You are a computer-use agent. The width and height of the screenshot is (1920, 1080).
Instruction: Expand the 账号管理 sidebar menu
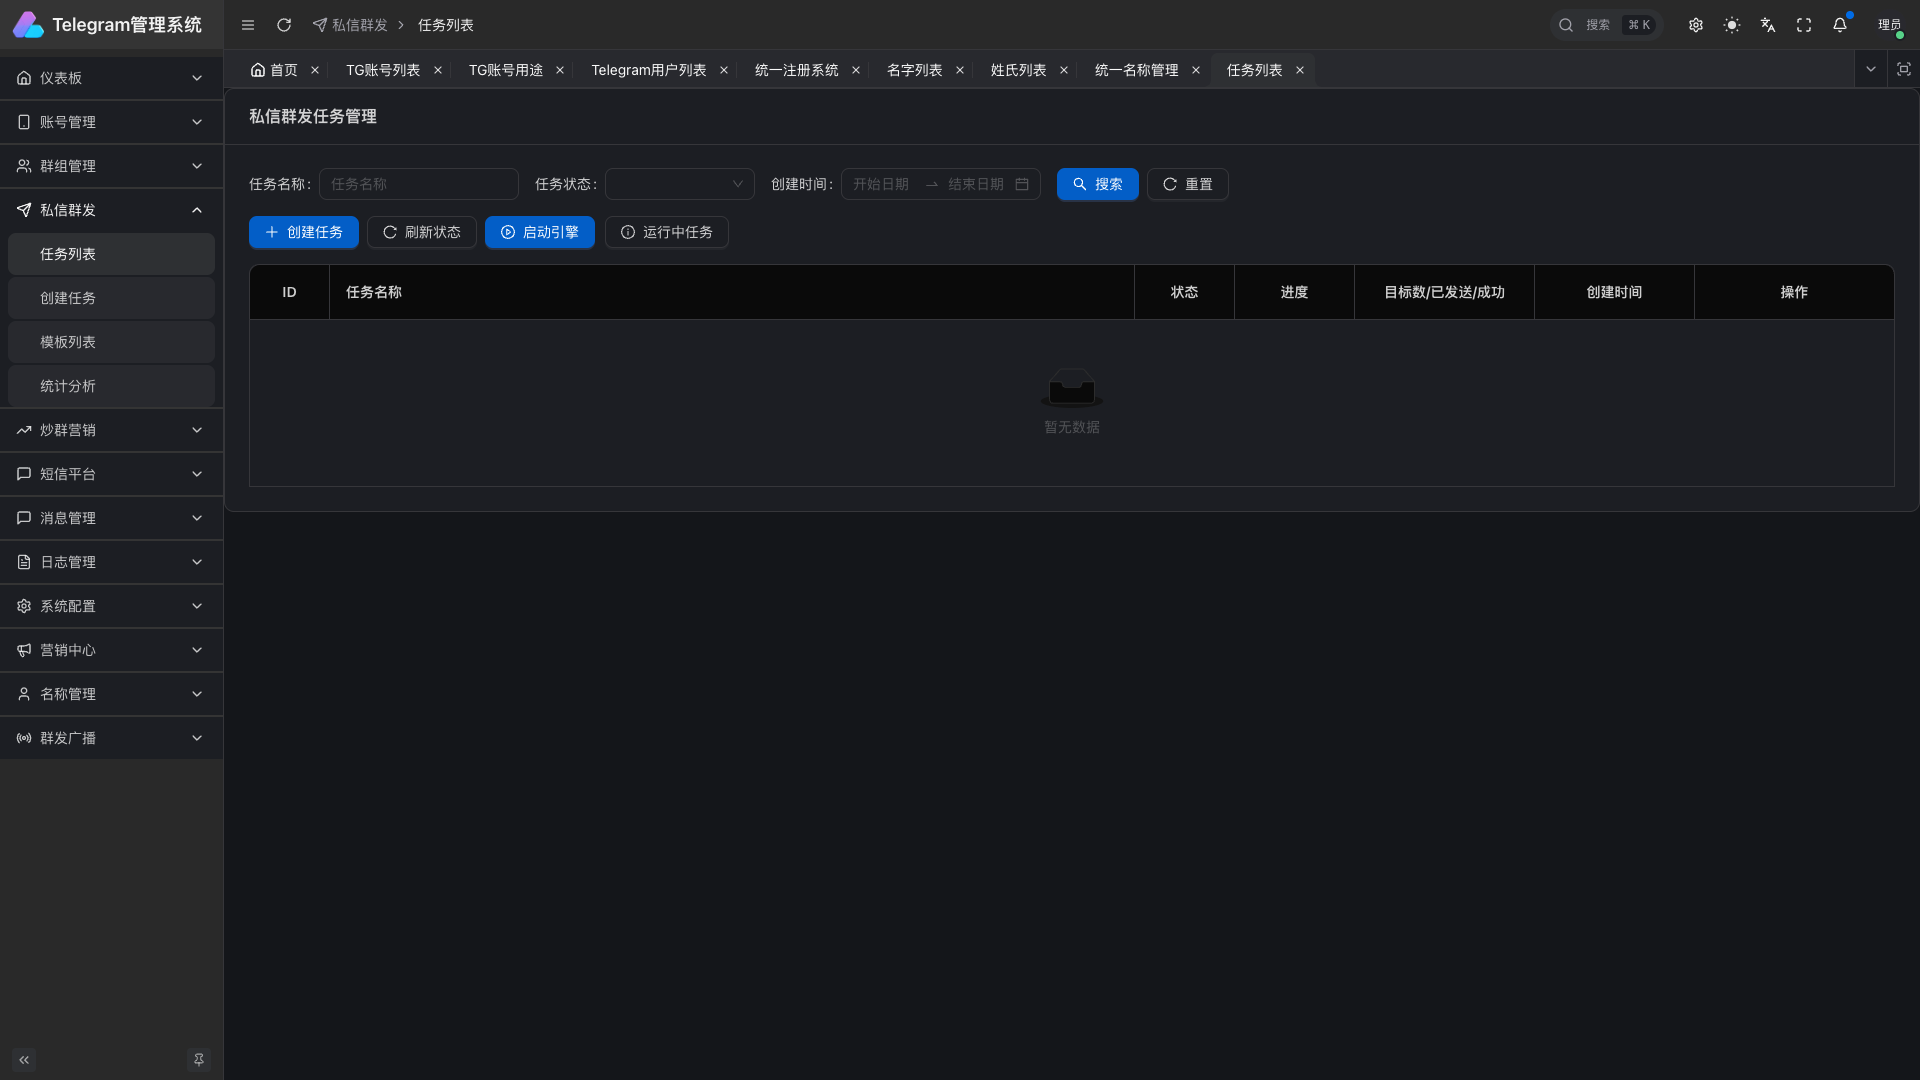pyautogui.click(x=111, y=122)
